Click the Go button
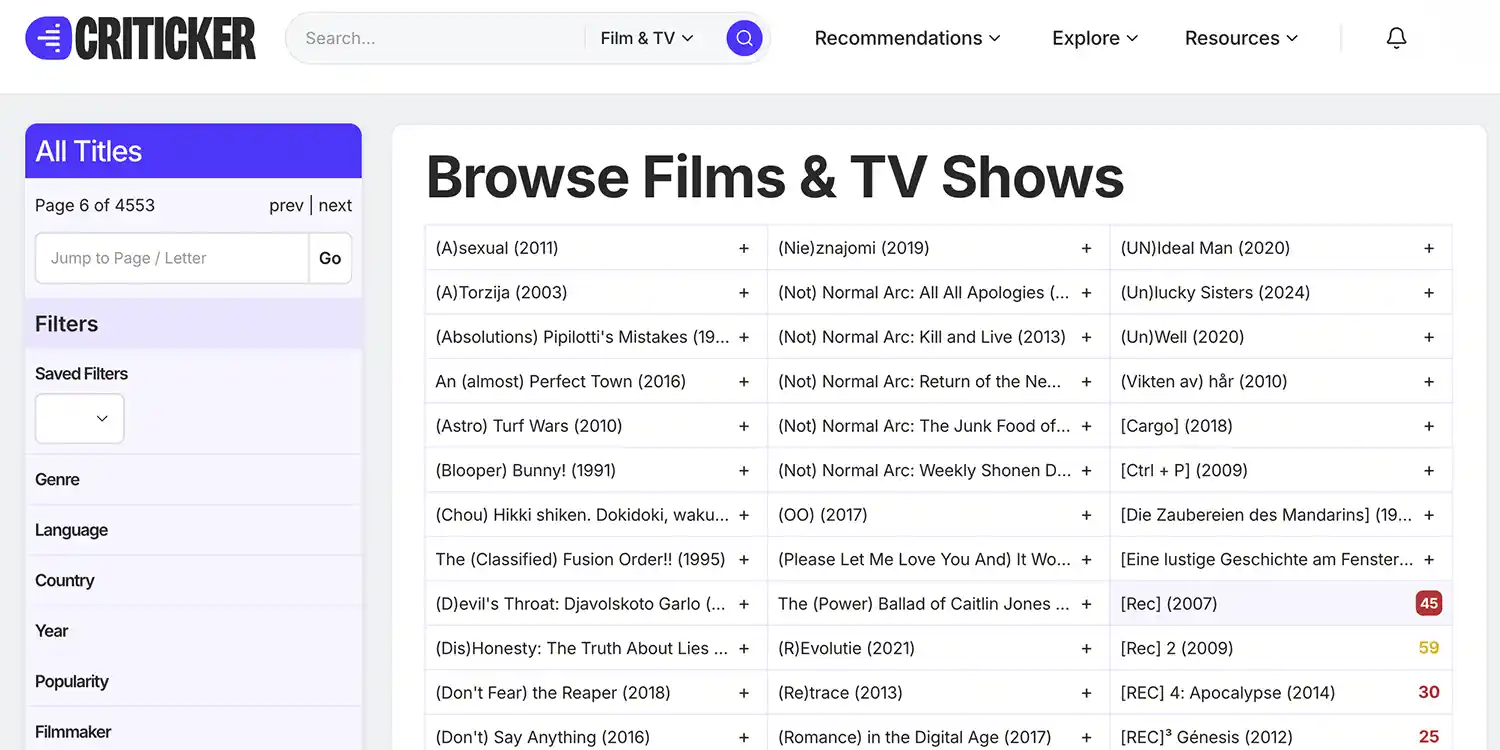The height and width of the screenshot is (750, 1500). tap(330, 258)
